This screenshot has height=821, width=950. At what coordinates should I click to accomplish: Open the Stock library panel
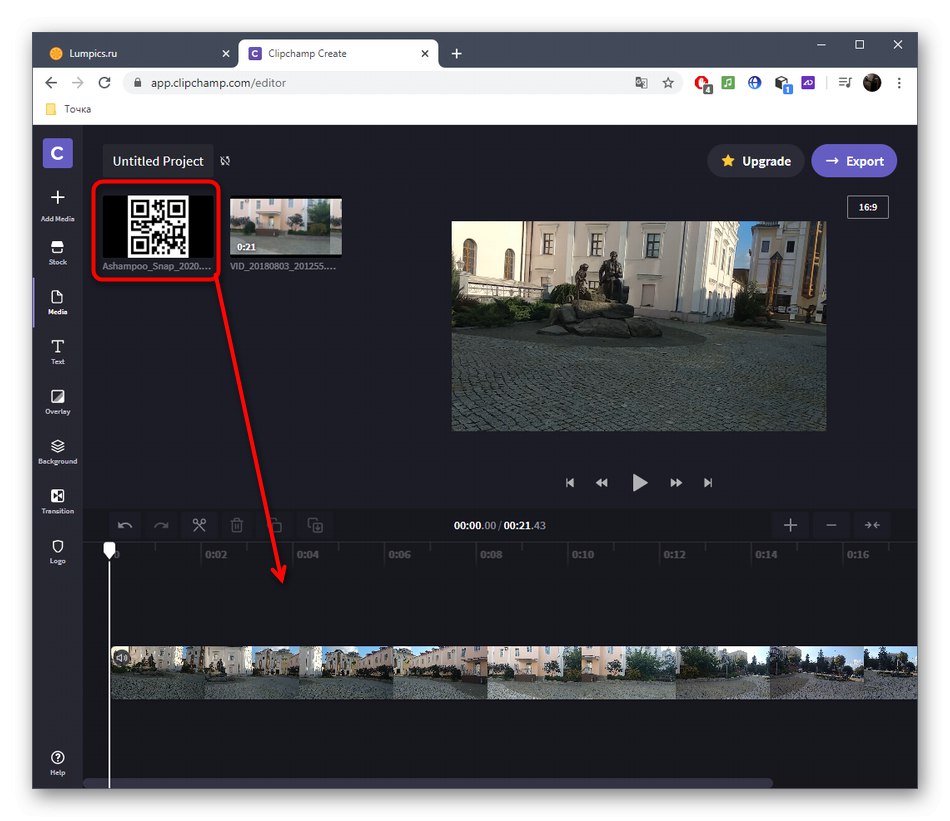(x=57, y=252)
